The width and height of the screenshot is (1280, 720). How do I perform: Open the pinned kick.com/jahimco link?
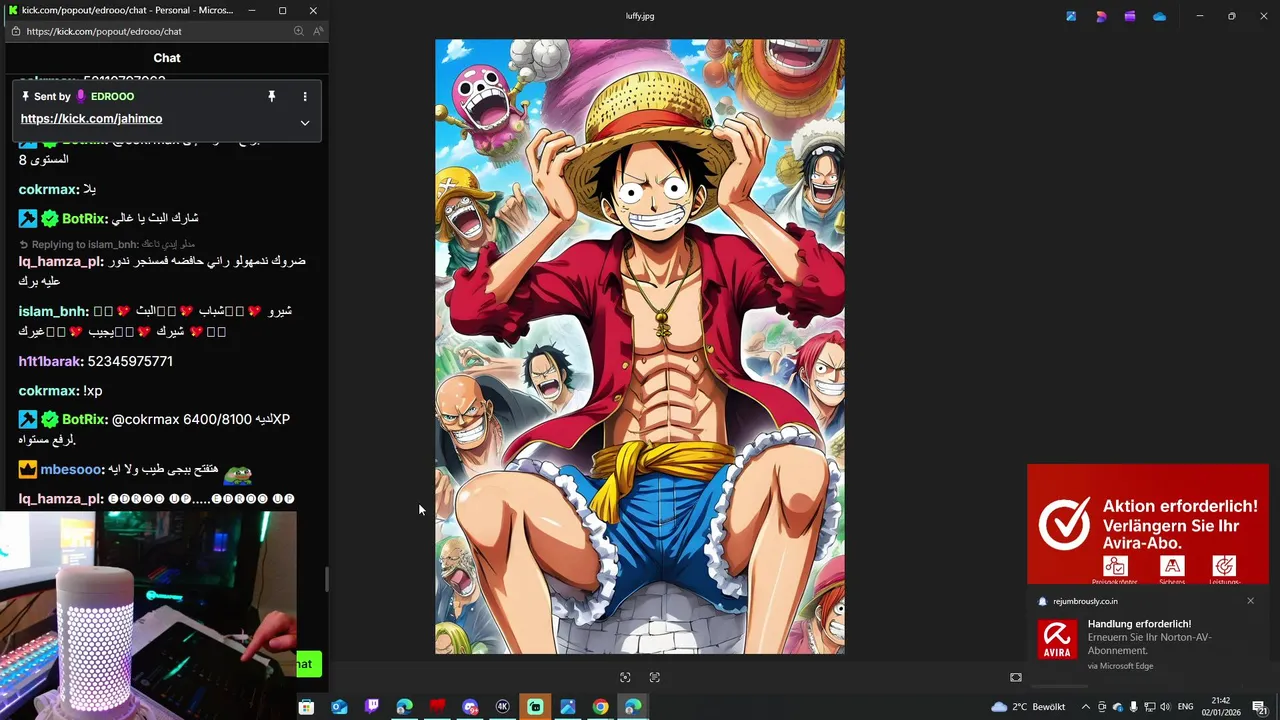click(x=91, y=119)
